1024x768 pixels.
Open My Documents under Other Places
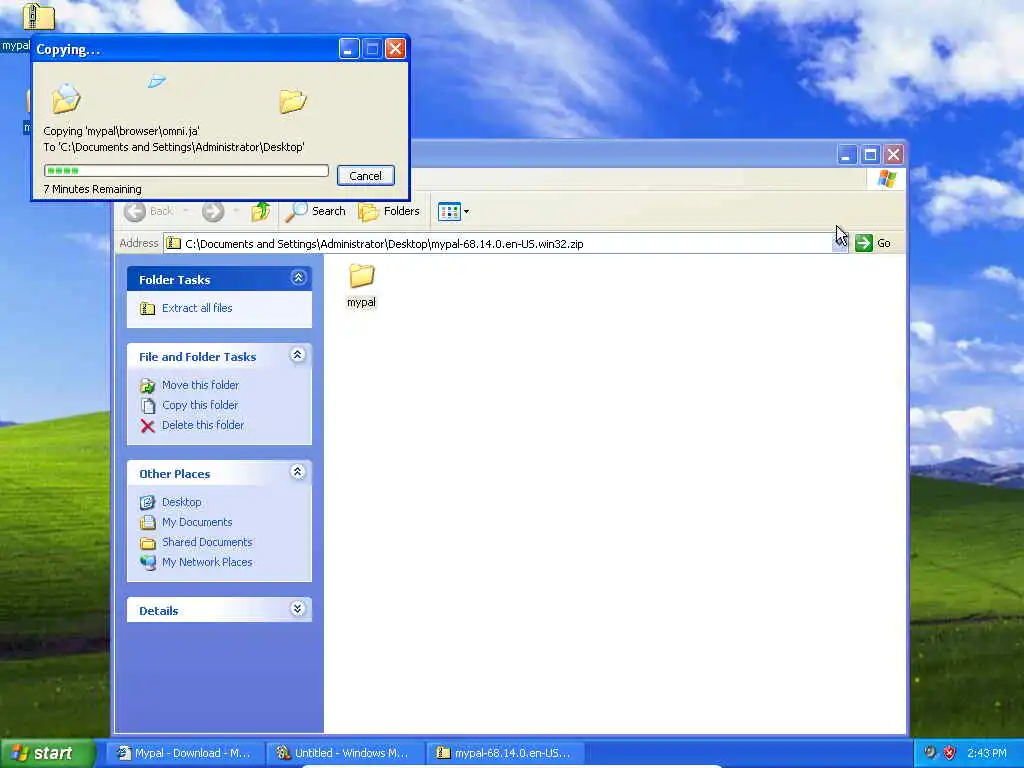point(197,522)
